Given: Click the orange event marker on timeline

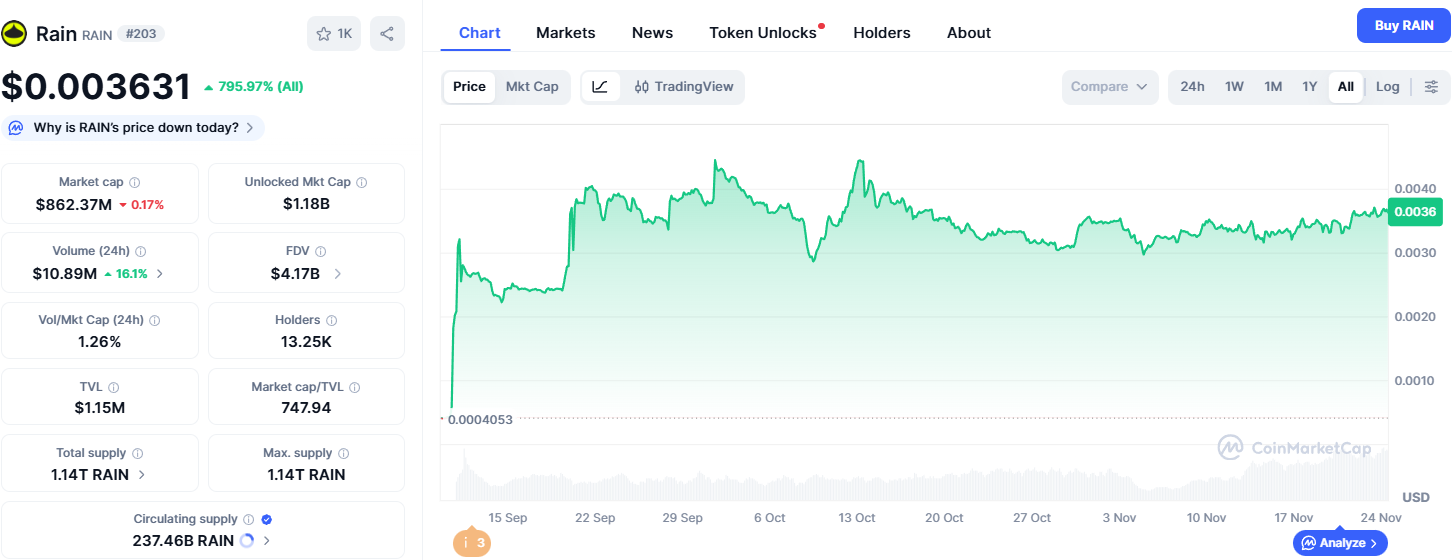Looking at the screenshot, I should pyautogui.click(x=471, y=543).
